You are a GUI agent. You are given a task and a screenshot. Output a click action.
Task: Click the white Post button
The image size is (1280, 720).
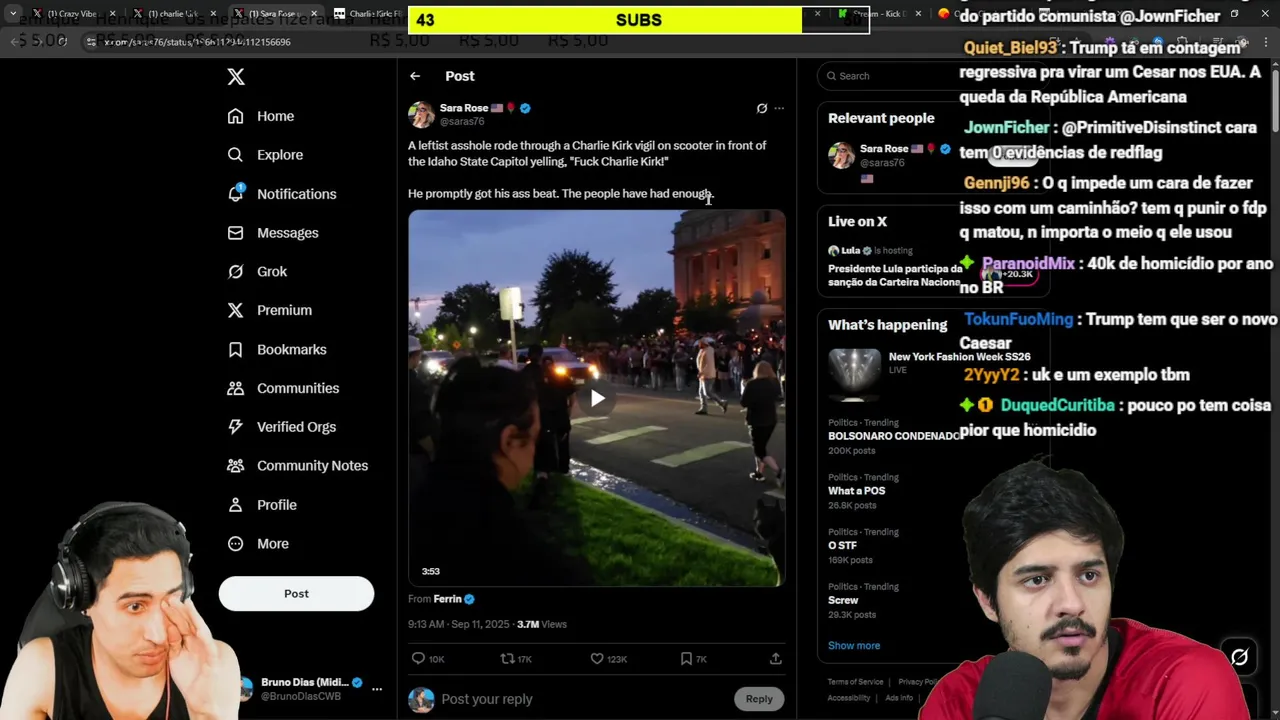click(x=296, y=593)
